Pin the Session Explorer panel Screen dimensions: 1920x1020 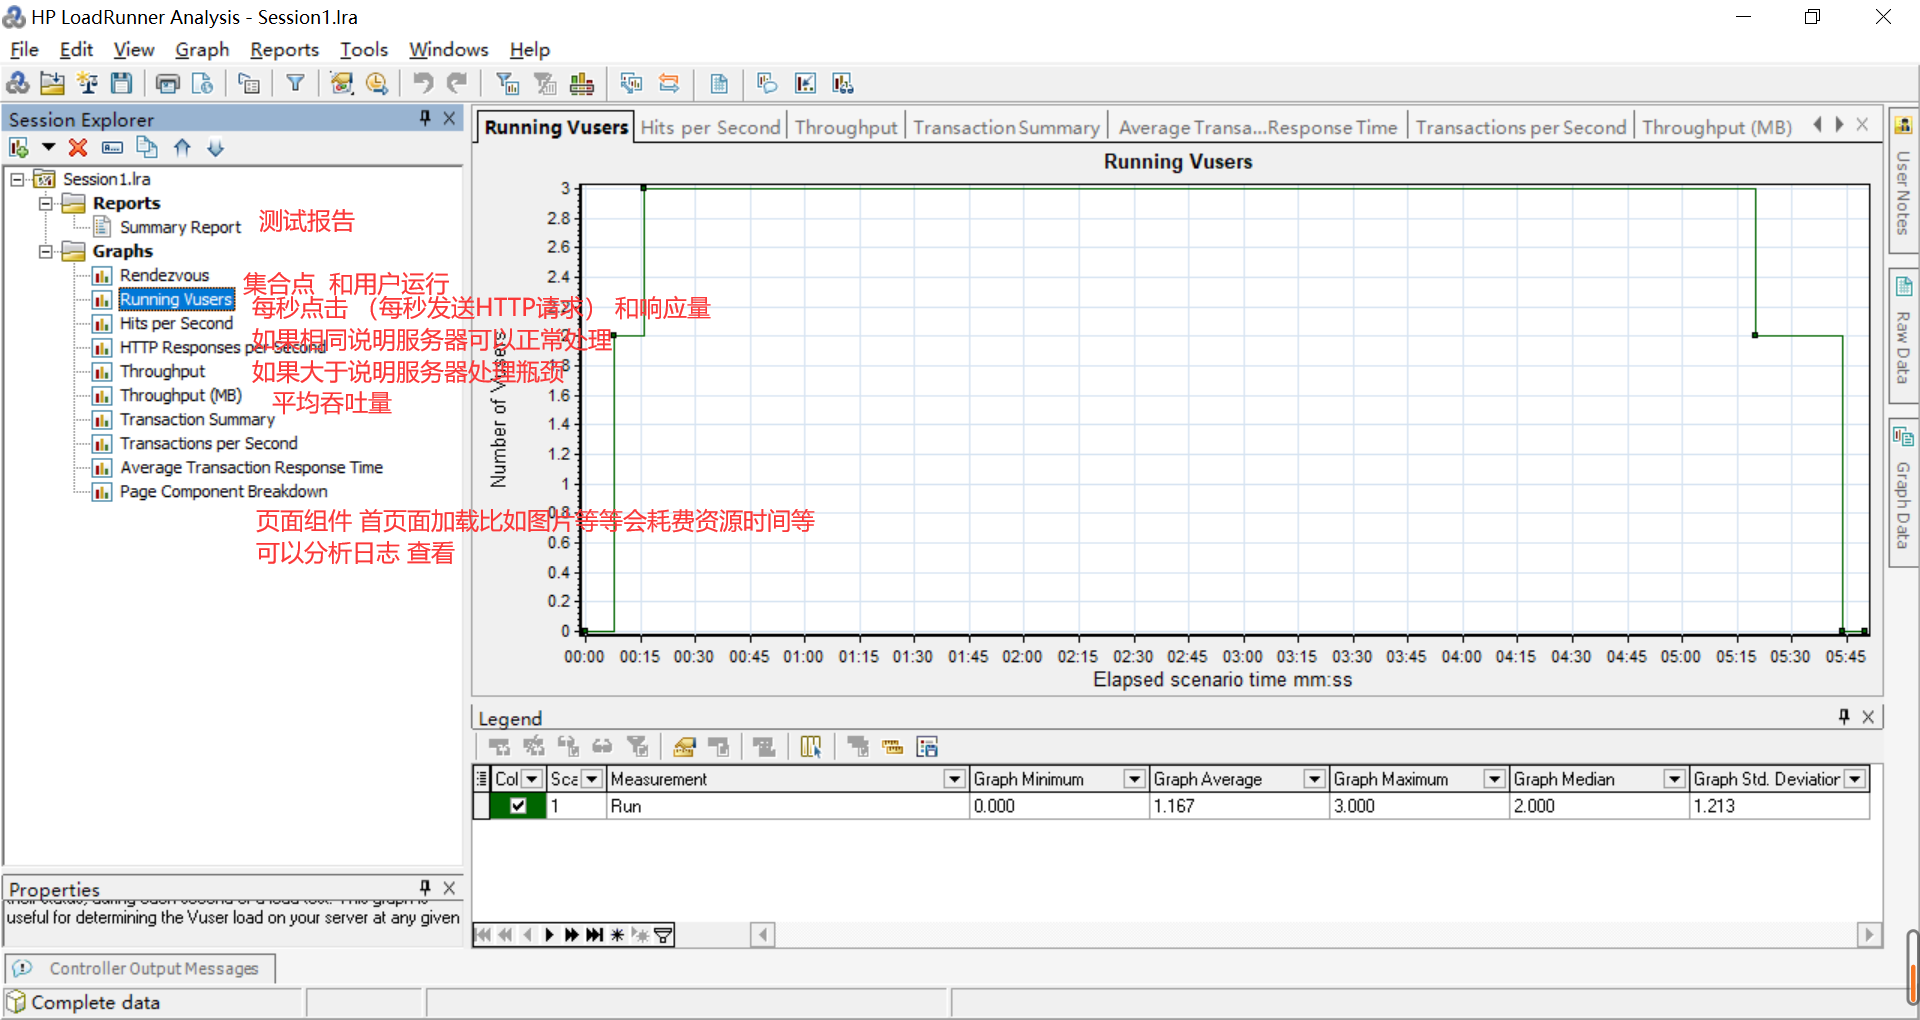pos(425,118)
